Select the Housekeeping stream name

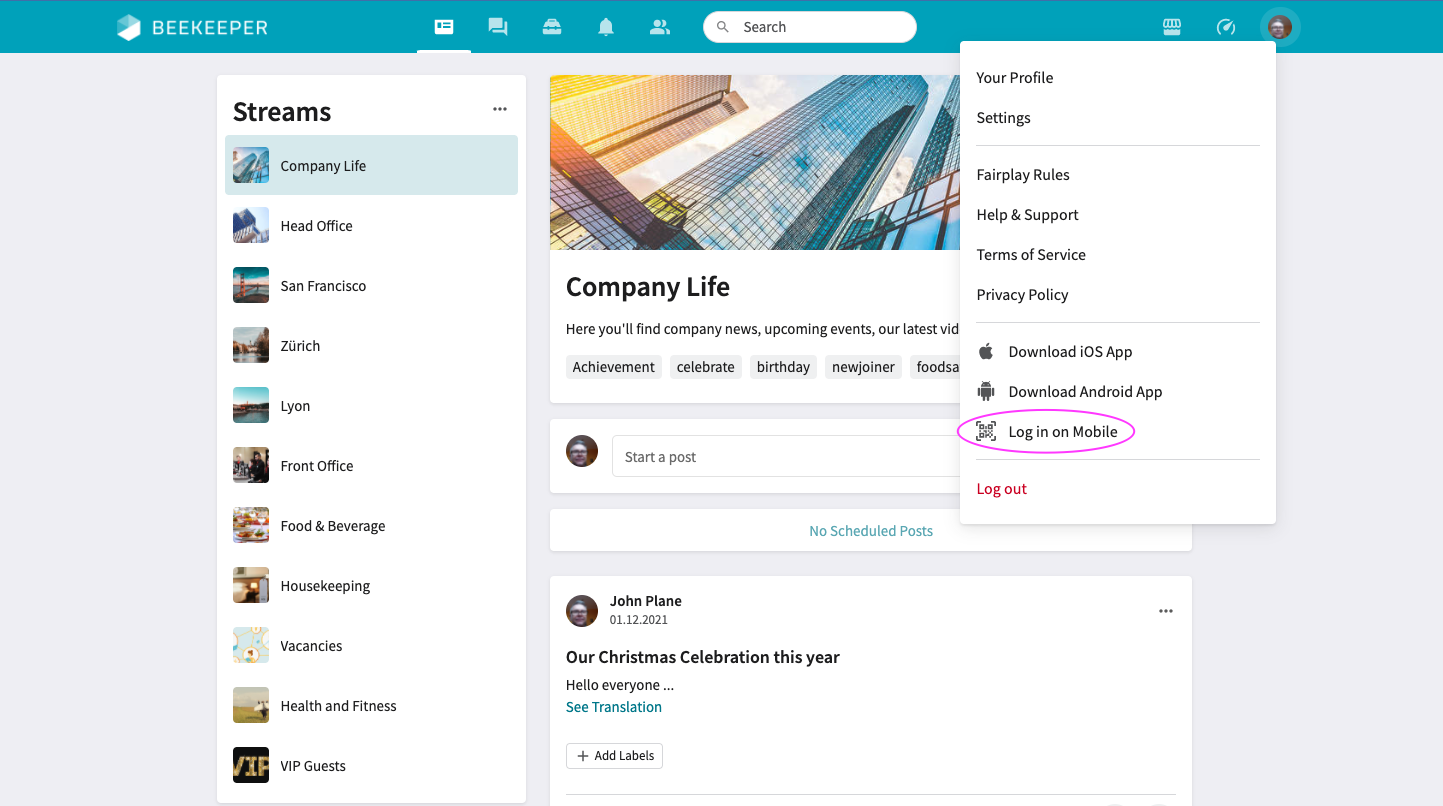point(325,586)
